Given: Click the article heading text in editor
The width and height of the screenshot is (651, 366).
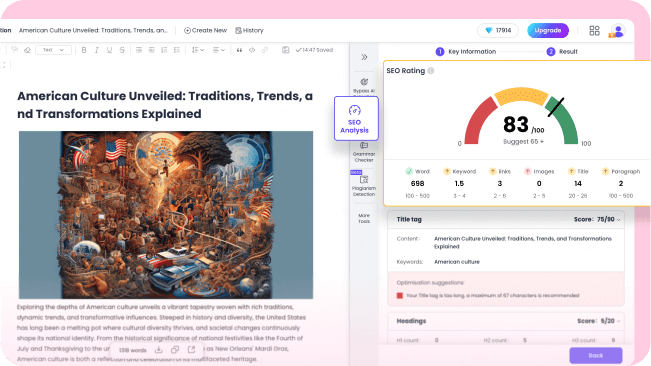Looking at the screenshot, I should click(x=165, y=105).
